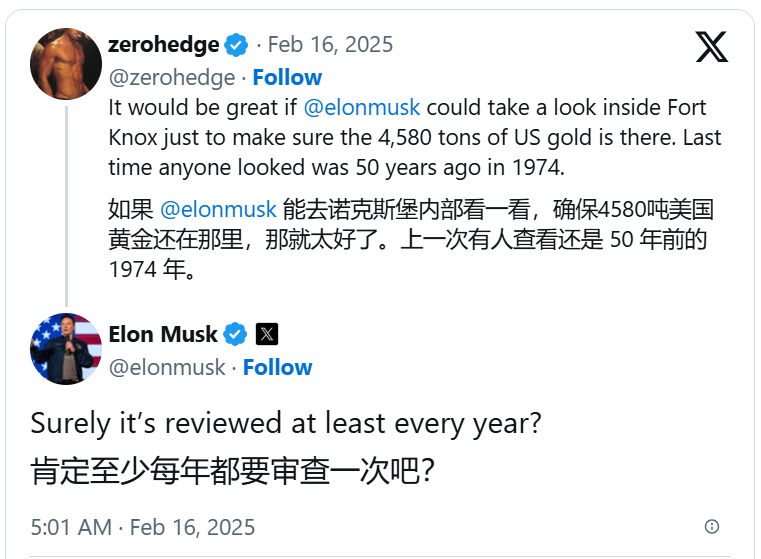Follow the zerohedge account
The width and height of the screenshot is (761, 559).
(287, 77)
